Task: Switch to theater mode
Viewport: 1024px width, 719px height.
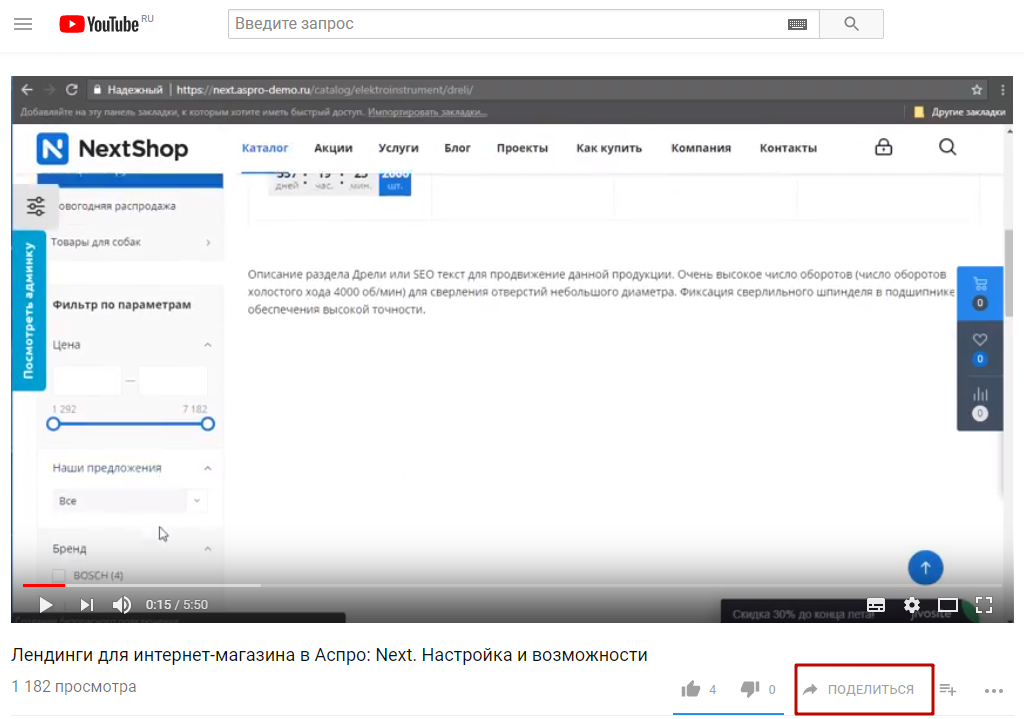Action: (948, 605)
